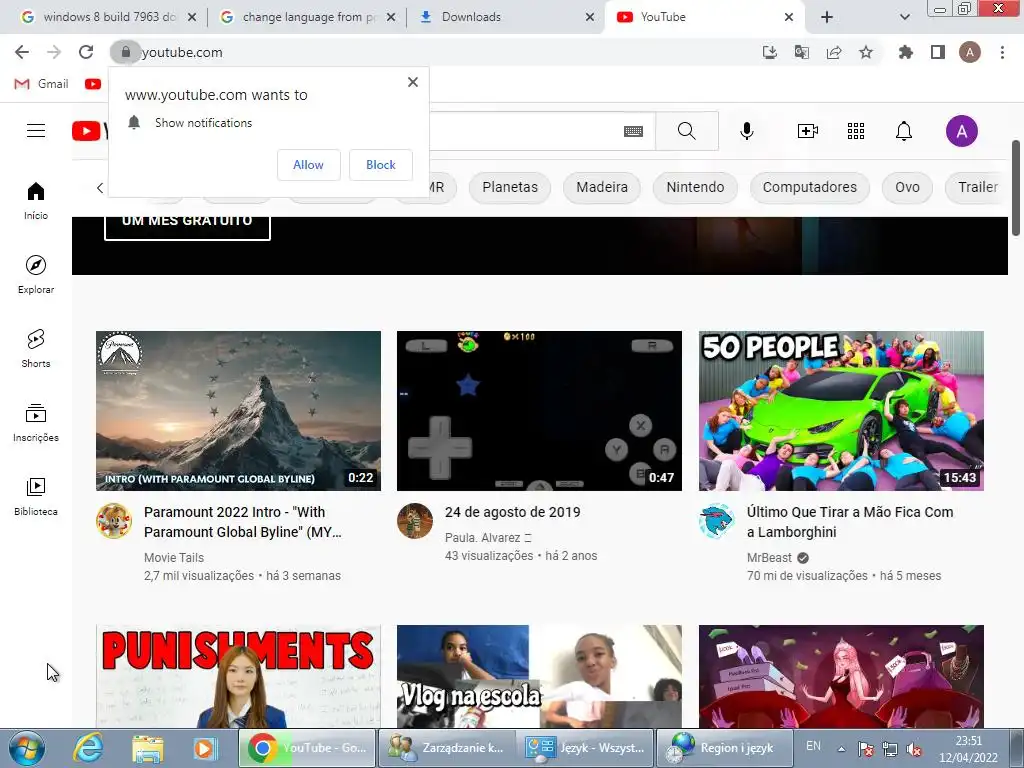Open the Windows Start orb
The height and width of the screenshot is (768, 1024).
tap(26, 748)
